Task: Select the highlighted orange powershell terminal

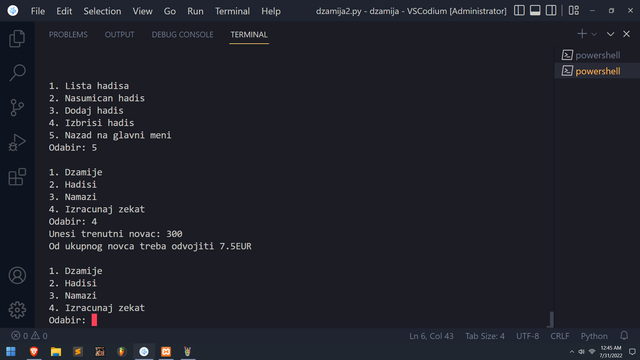Action: click(x=597, y=71)
